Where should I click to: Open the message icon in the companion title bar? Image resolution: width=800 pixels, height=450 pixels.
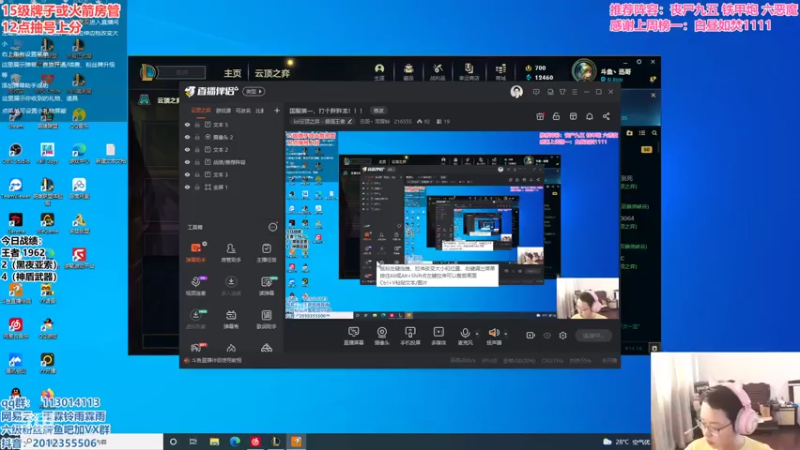536,92
